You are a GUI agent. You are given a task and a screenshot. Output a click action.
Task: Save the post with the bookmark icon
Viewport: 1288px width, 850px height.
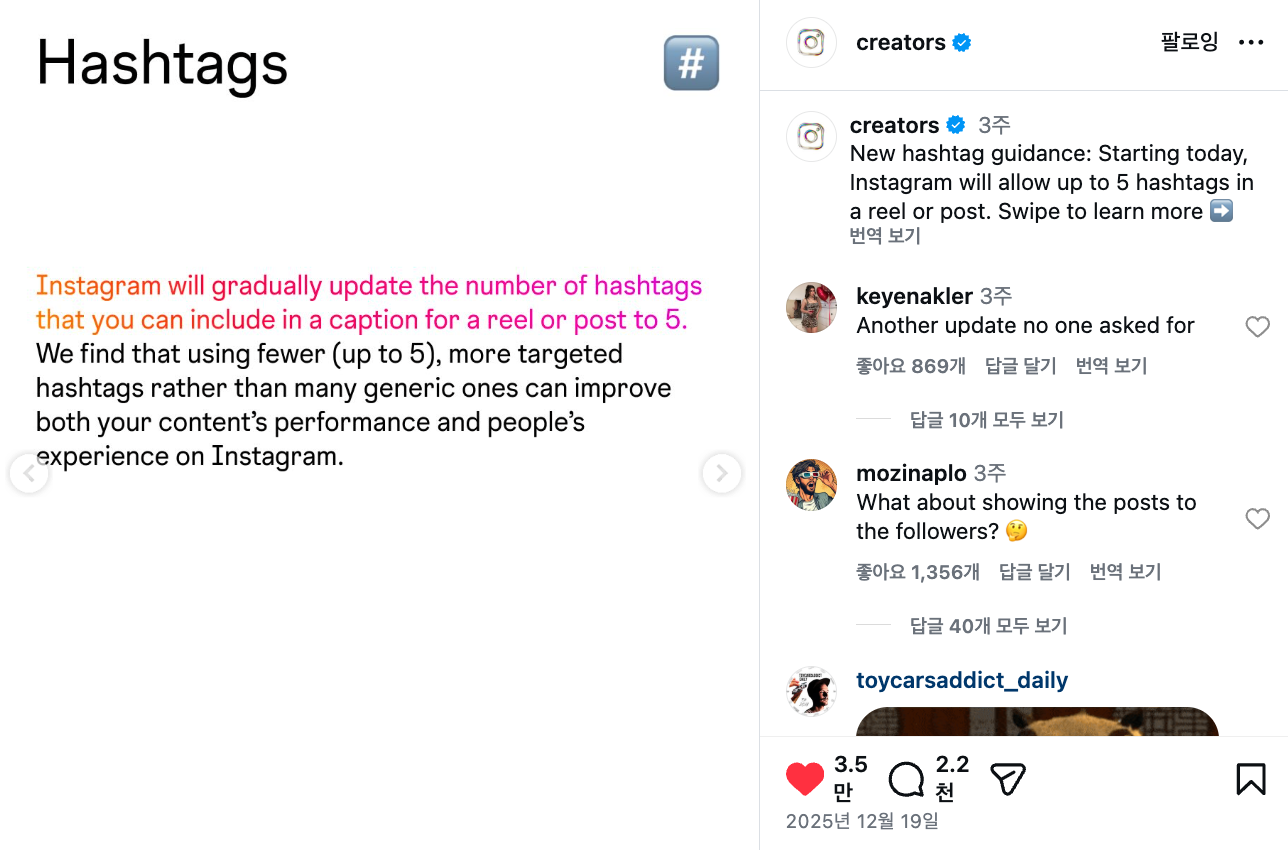click(x=1250, y=778)
